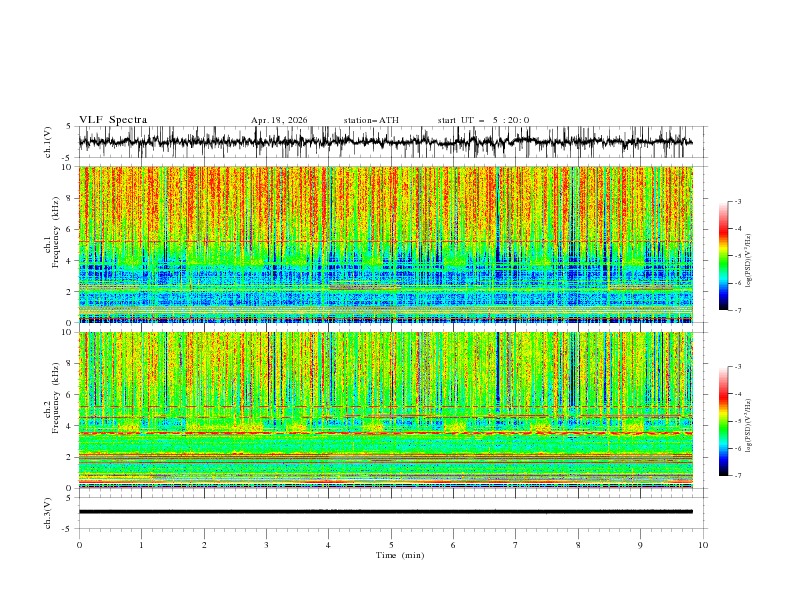Screen dimensions: 792x612
Task: Click the ch.1 log(PSD) colorbar label
Action: pyautogui.click(x=748, y=261)
